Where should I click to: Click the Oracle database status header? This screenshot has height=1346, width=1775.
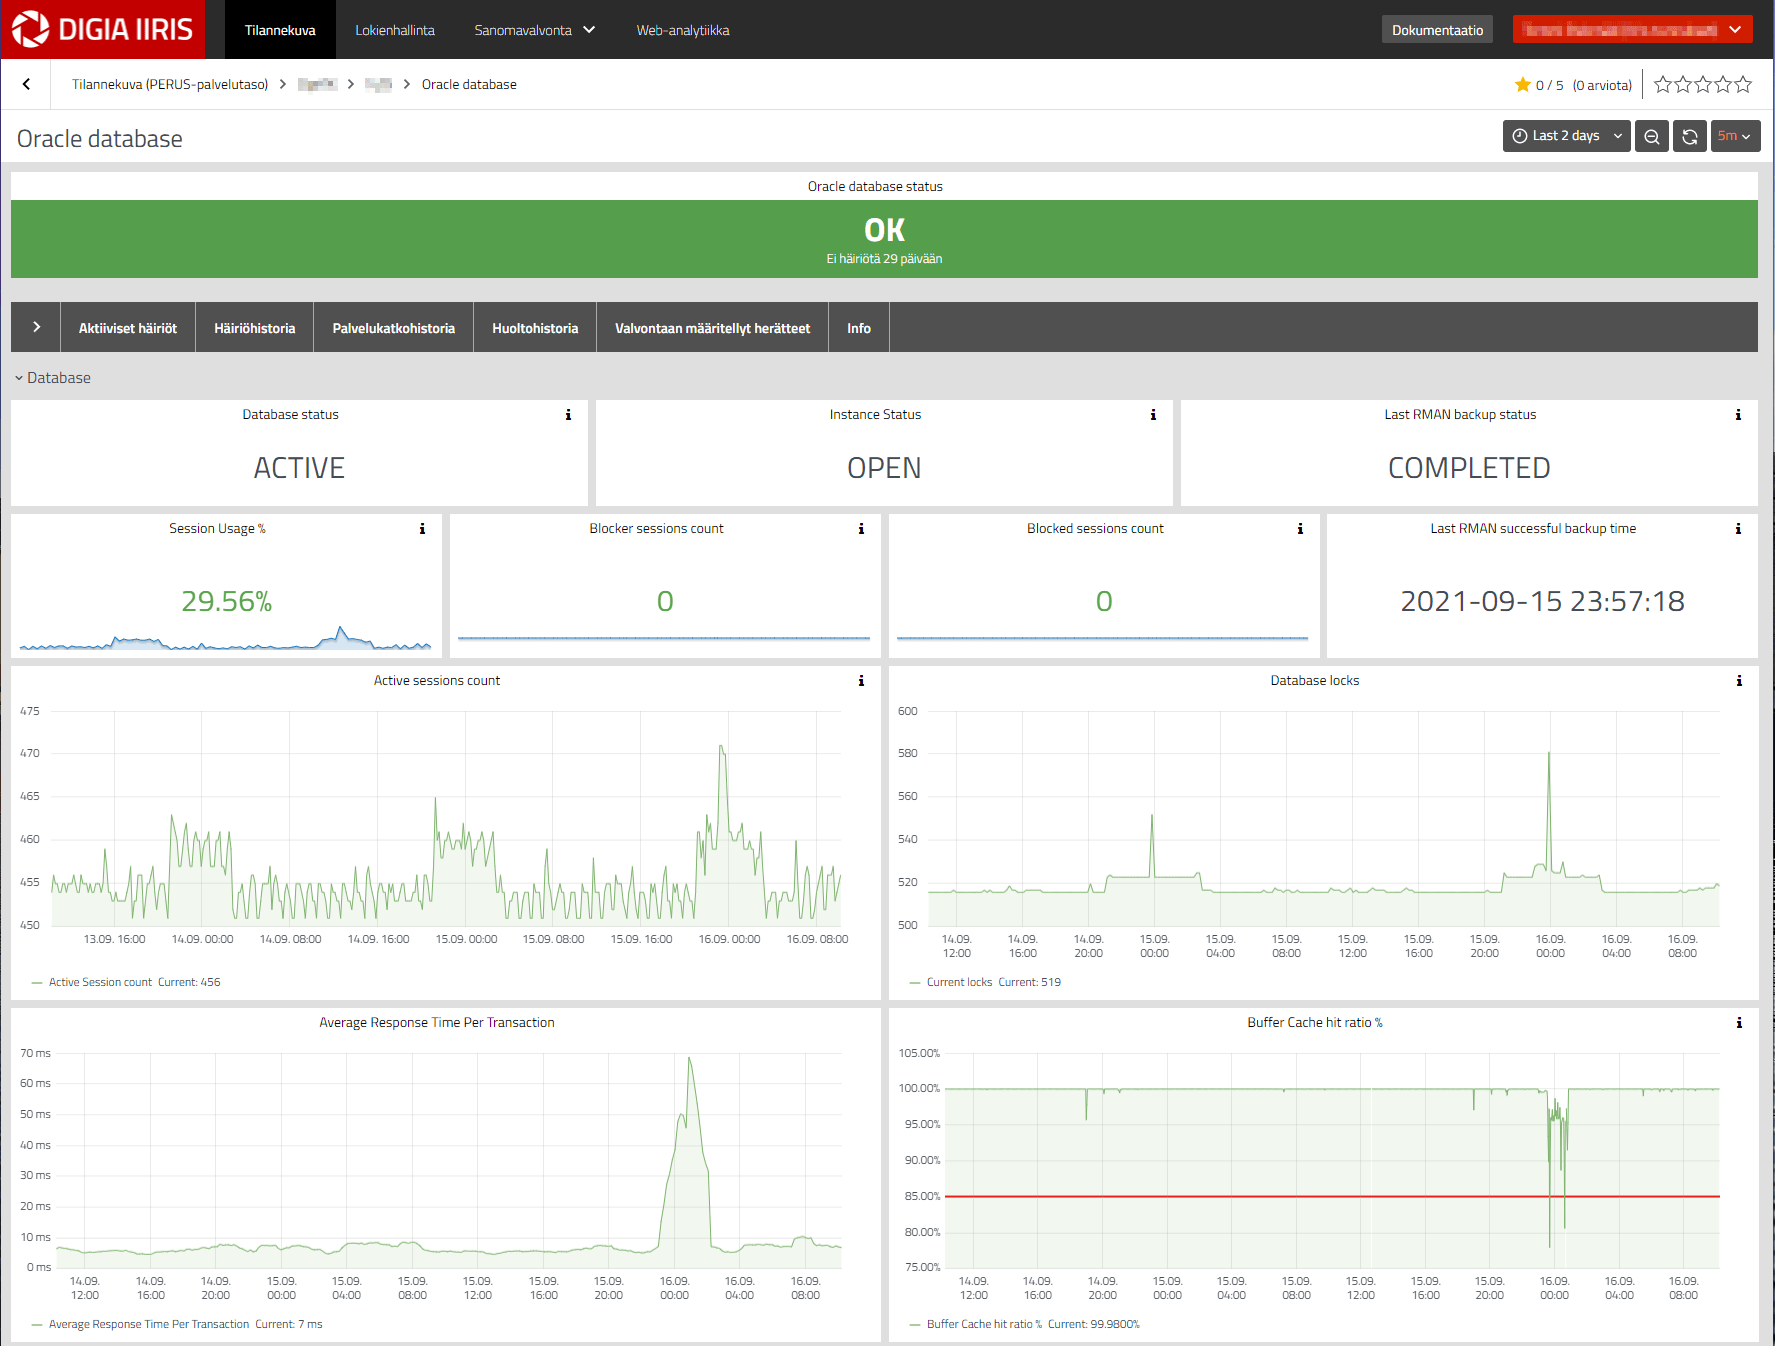[875, 187]
